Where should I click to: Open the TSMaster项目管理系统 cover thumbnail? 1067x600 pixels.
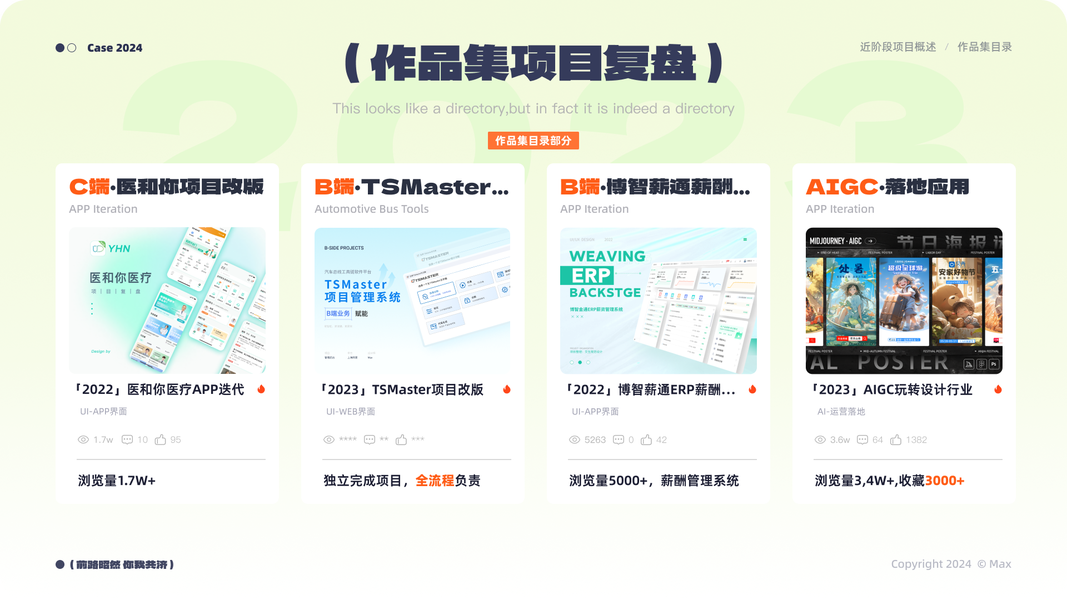pyautogui.click(x=412, y=301)
